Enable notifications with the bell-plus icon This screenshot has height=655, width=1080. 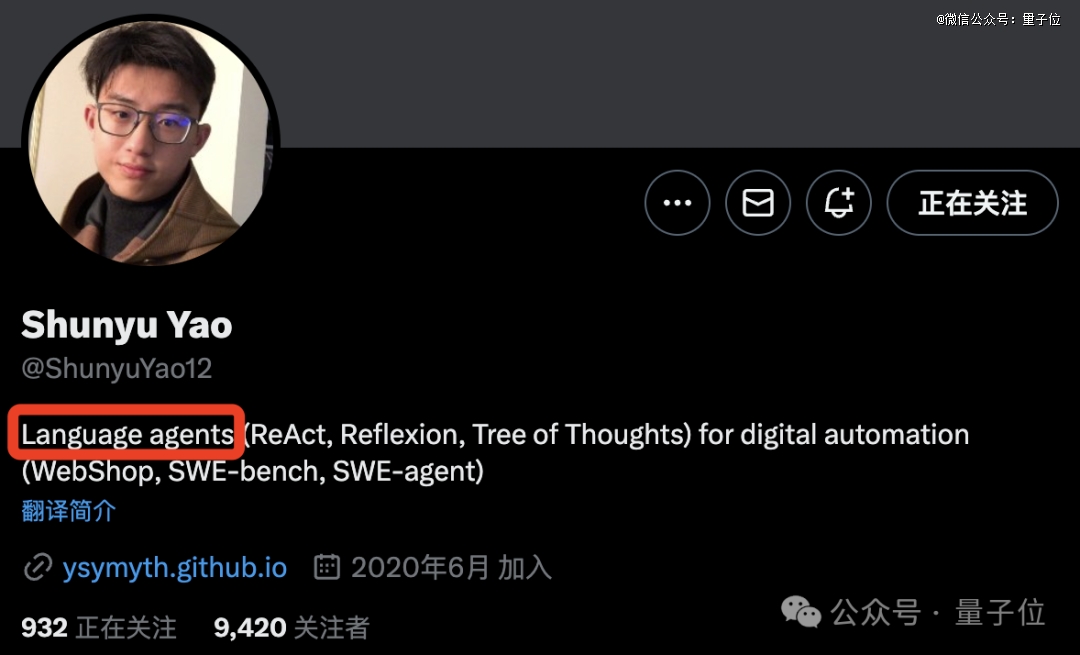839,202
